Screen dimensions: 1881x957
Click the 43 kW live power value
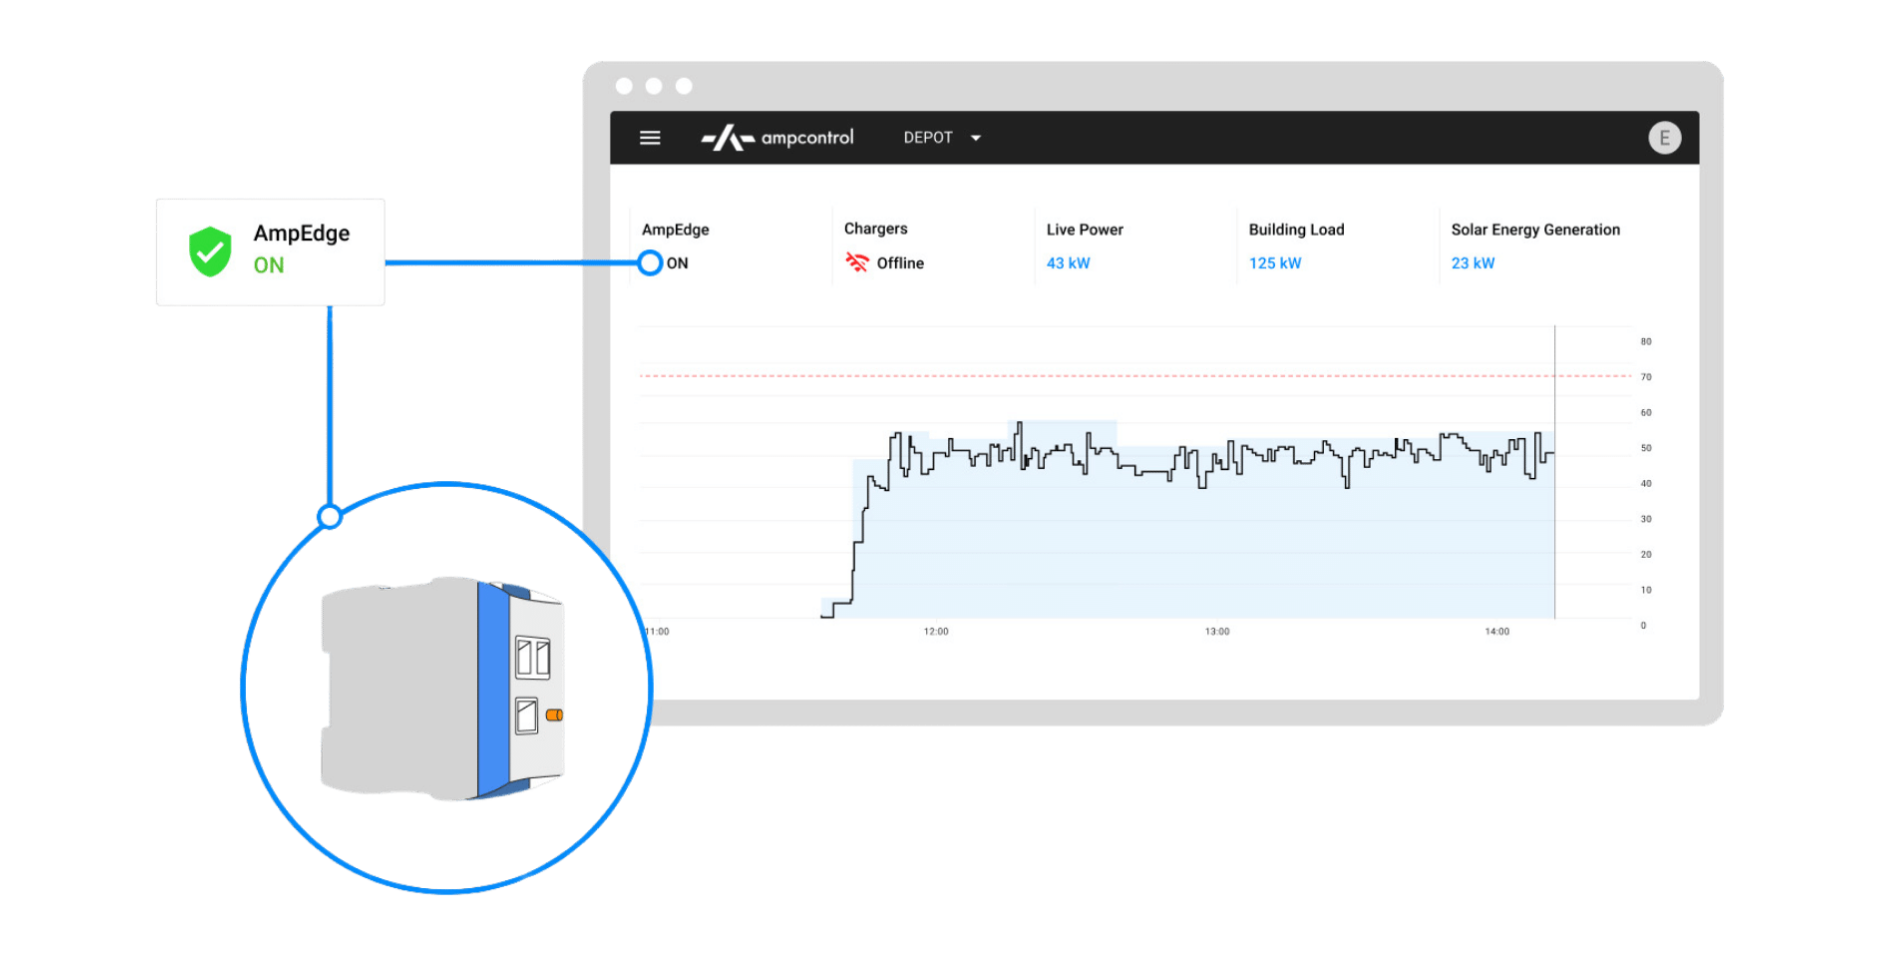point(1068,263)
